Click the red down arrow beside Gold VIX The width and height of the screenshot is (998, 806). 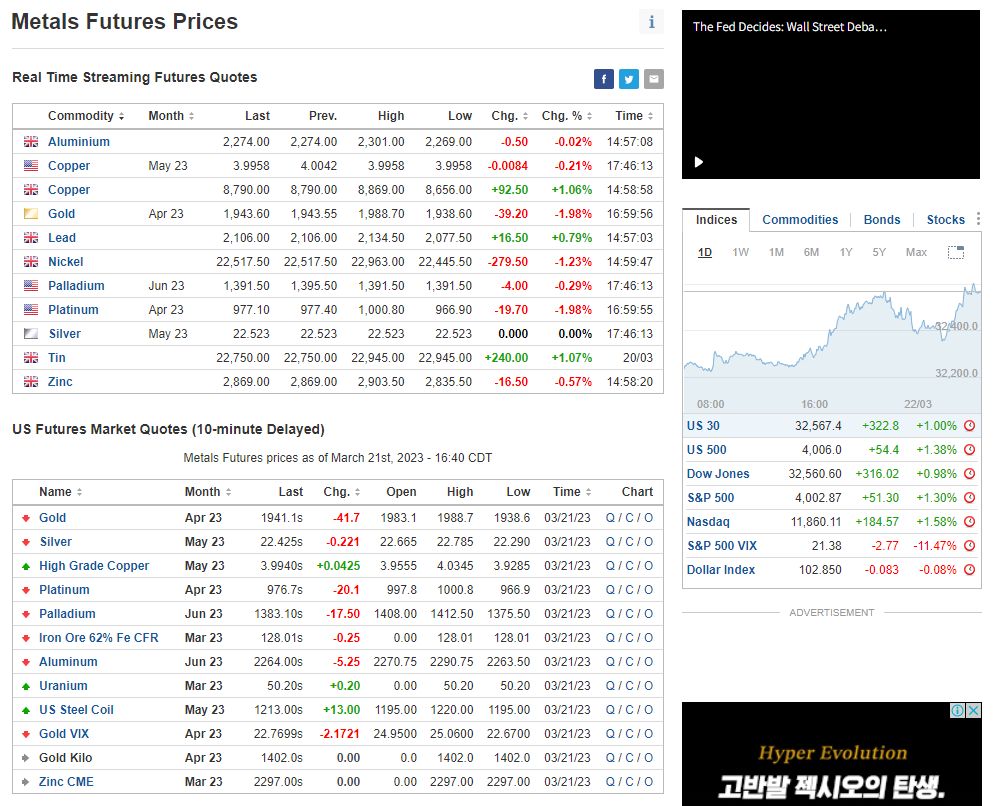25,734
